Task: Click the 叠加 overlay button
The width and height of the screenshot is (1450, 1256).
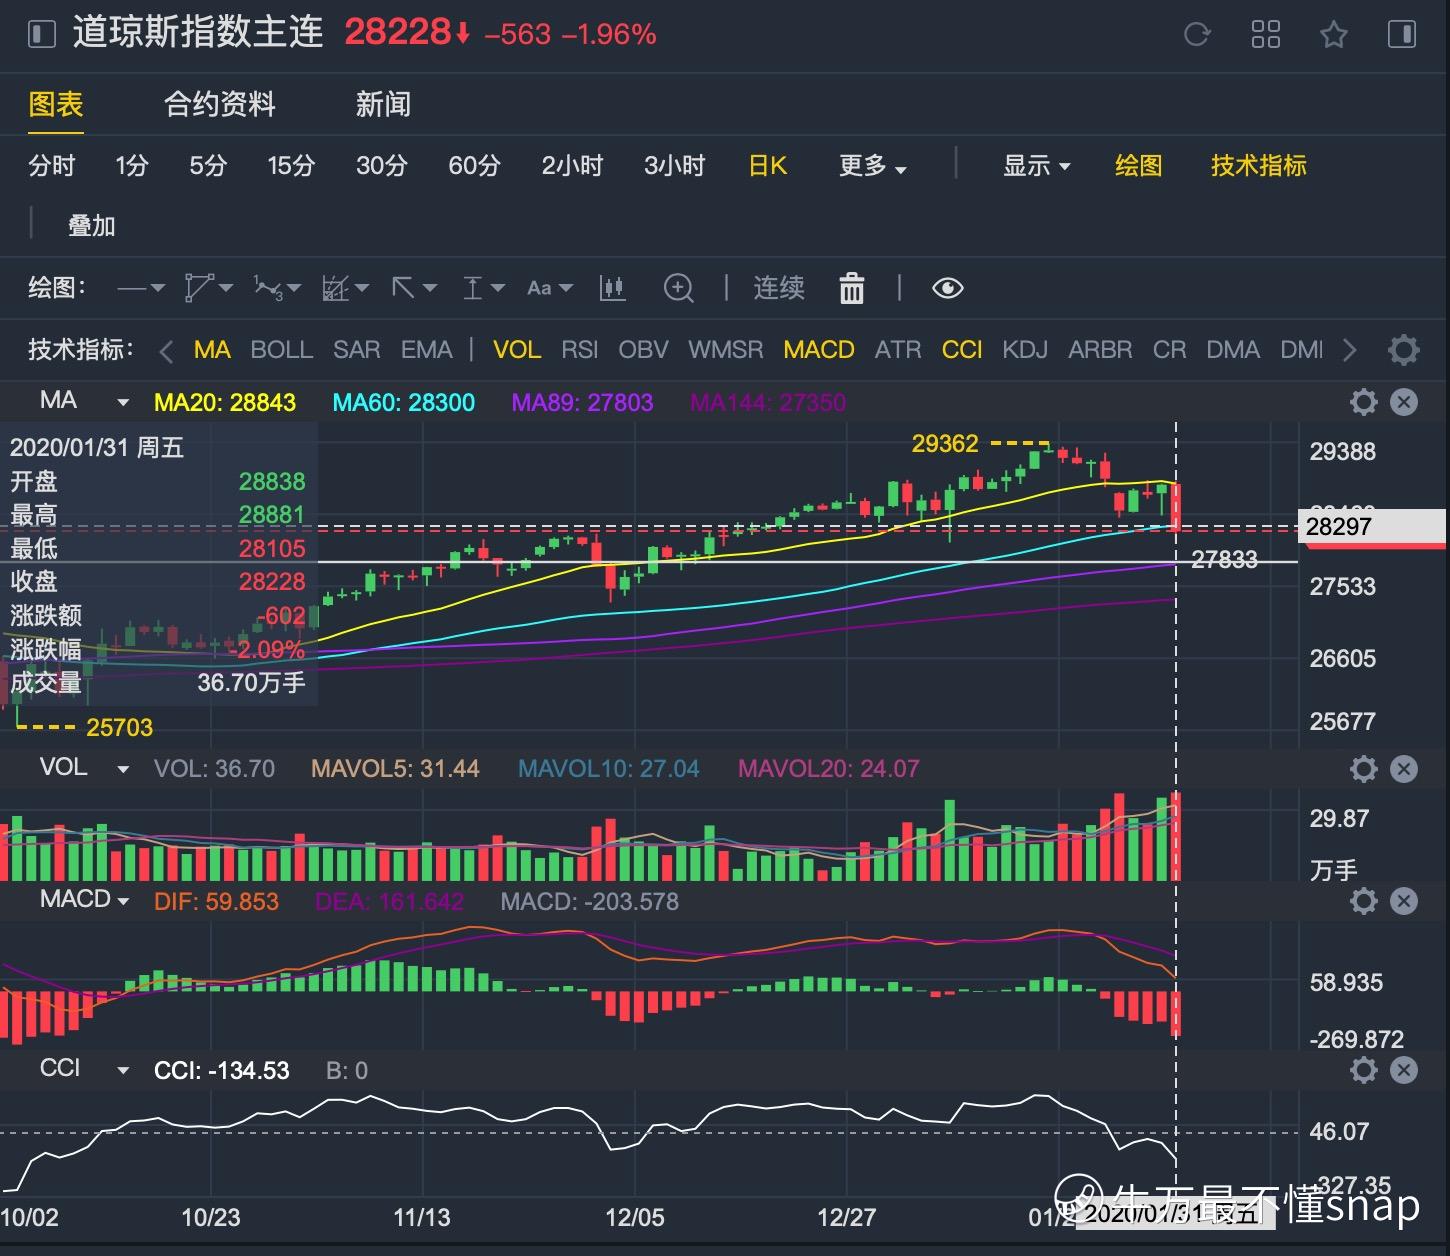Action: (x=92, y=226)
